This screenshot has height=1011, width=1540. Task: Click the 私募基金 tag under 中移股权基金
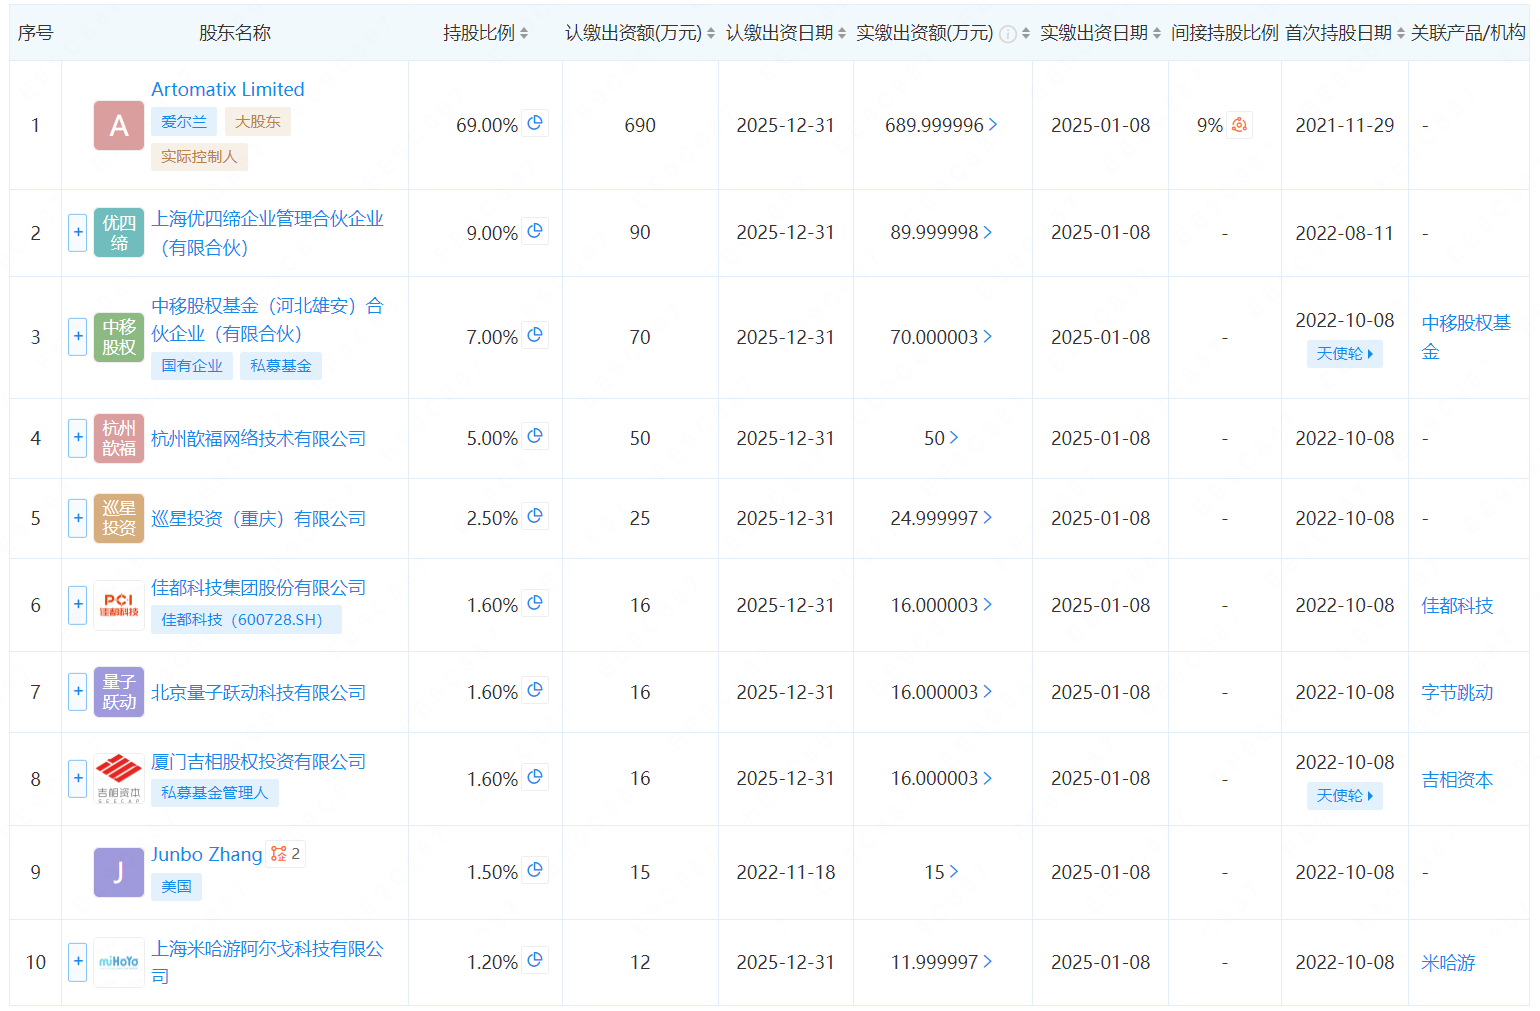(x=280, y=366)
